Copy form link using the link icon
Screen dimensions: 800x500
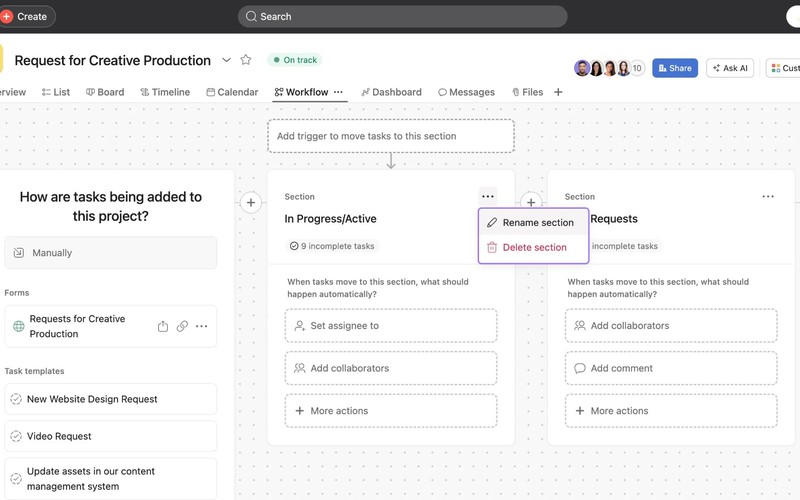(x=182, y=326)
